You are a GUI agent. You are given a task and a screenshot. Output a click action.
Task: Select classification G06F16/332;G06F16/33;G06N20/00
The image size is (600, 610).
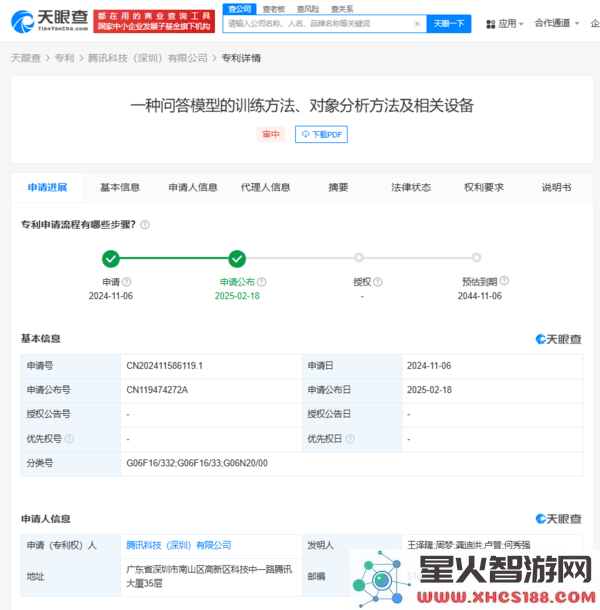[197, 463]
